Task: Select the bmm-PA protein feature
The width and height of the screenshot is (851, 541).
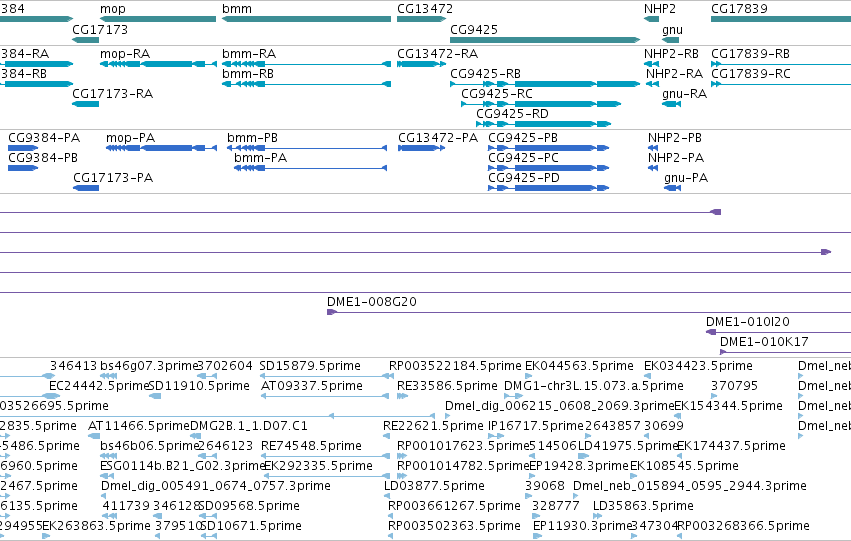Action: pos(310,168)
